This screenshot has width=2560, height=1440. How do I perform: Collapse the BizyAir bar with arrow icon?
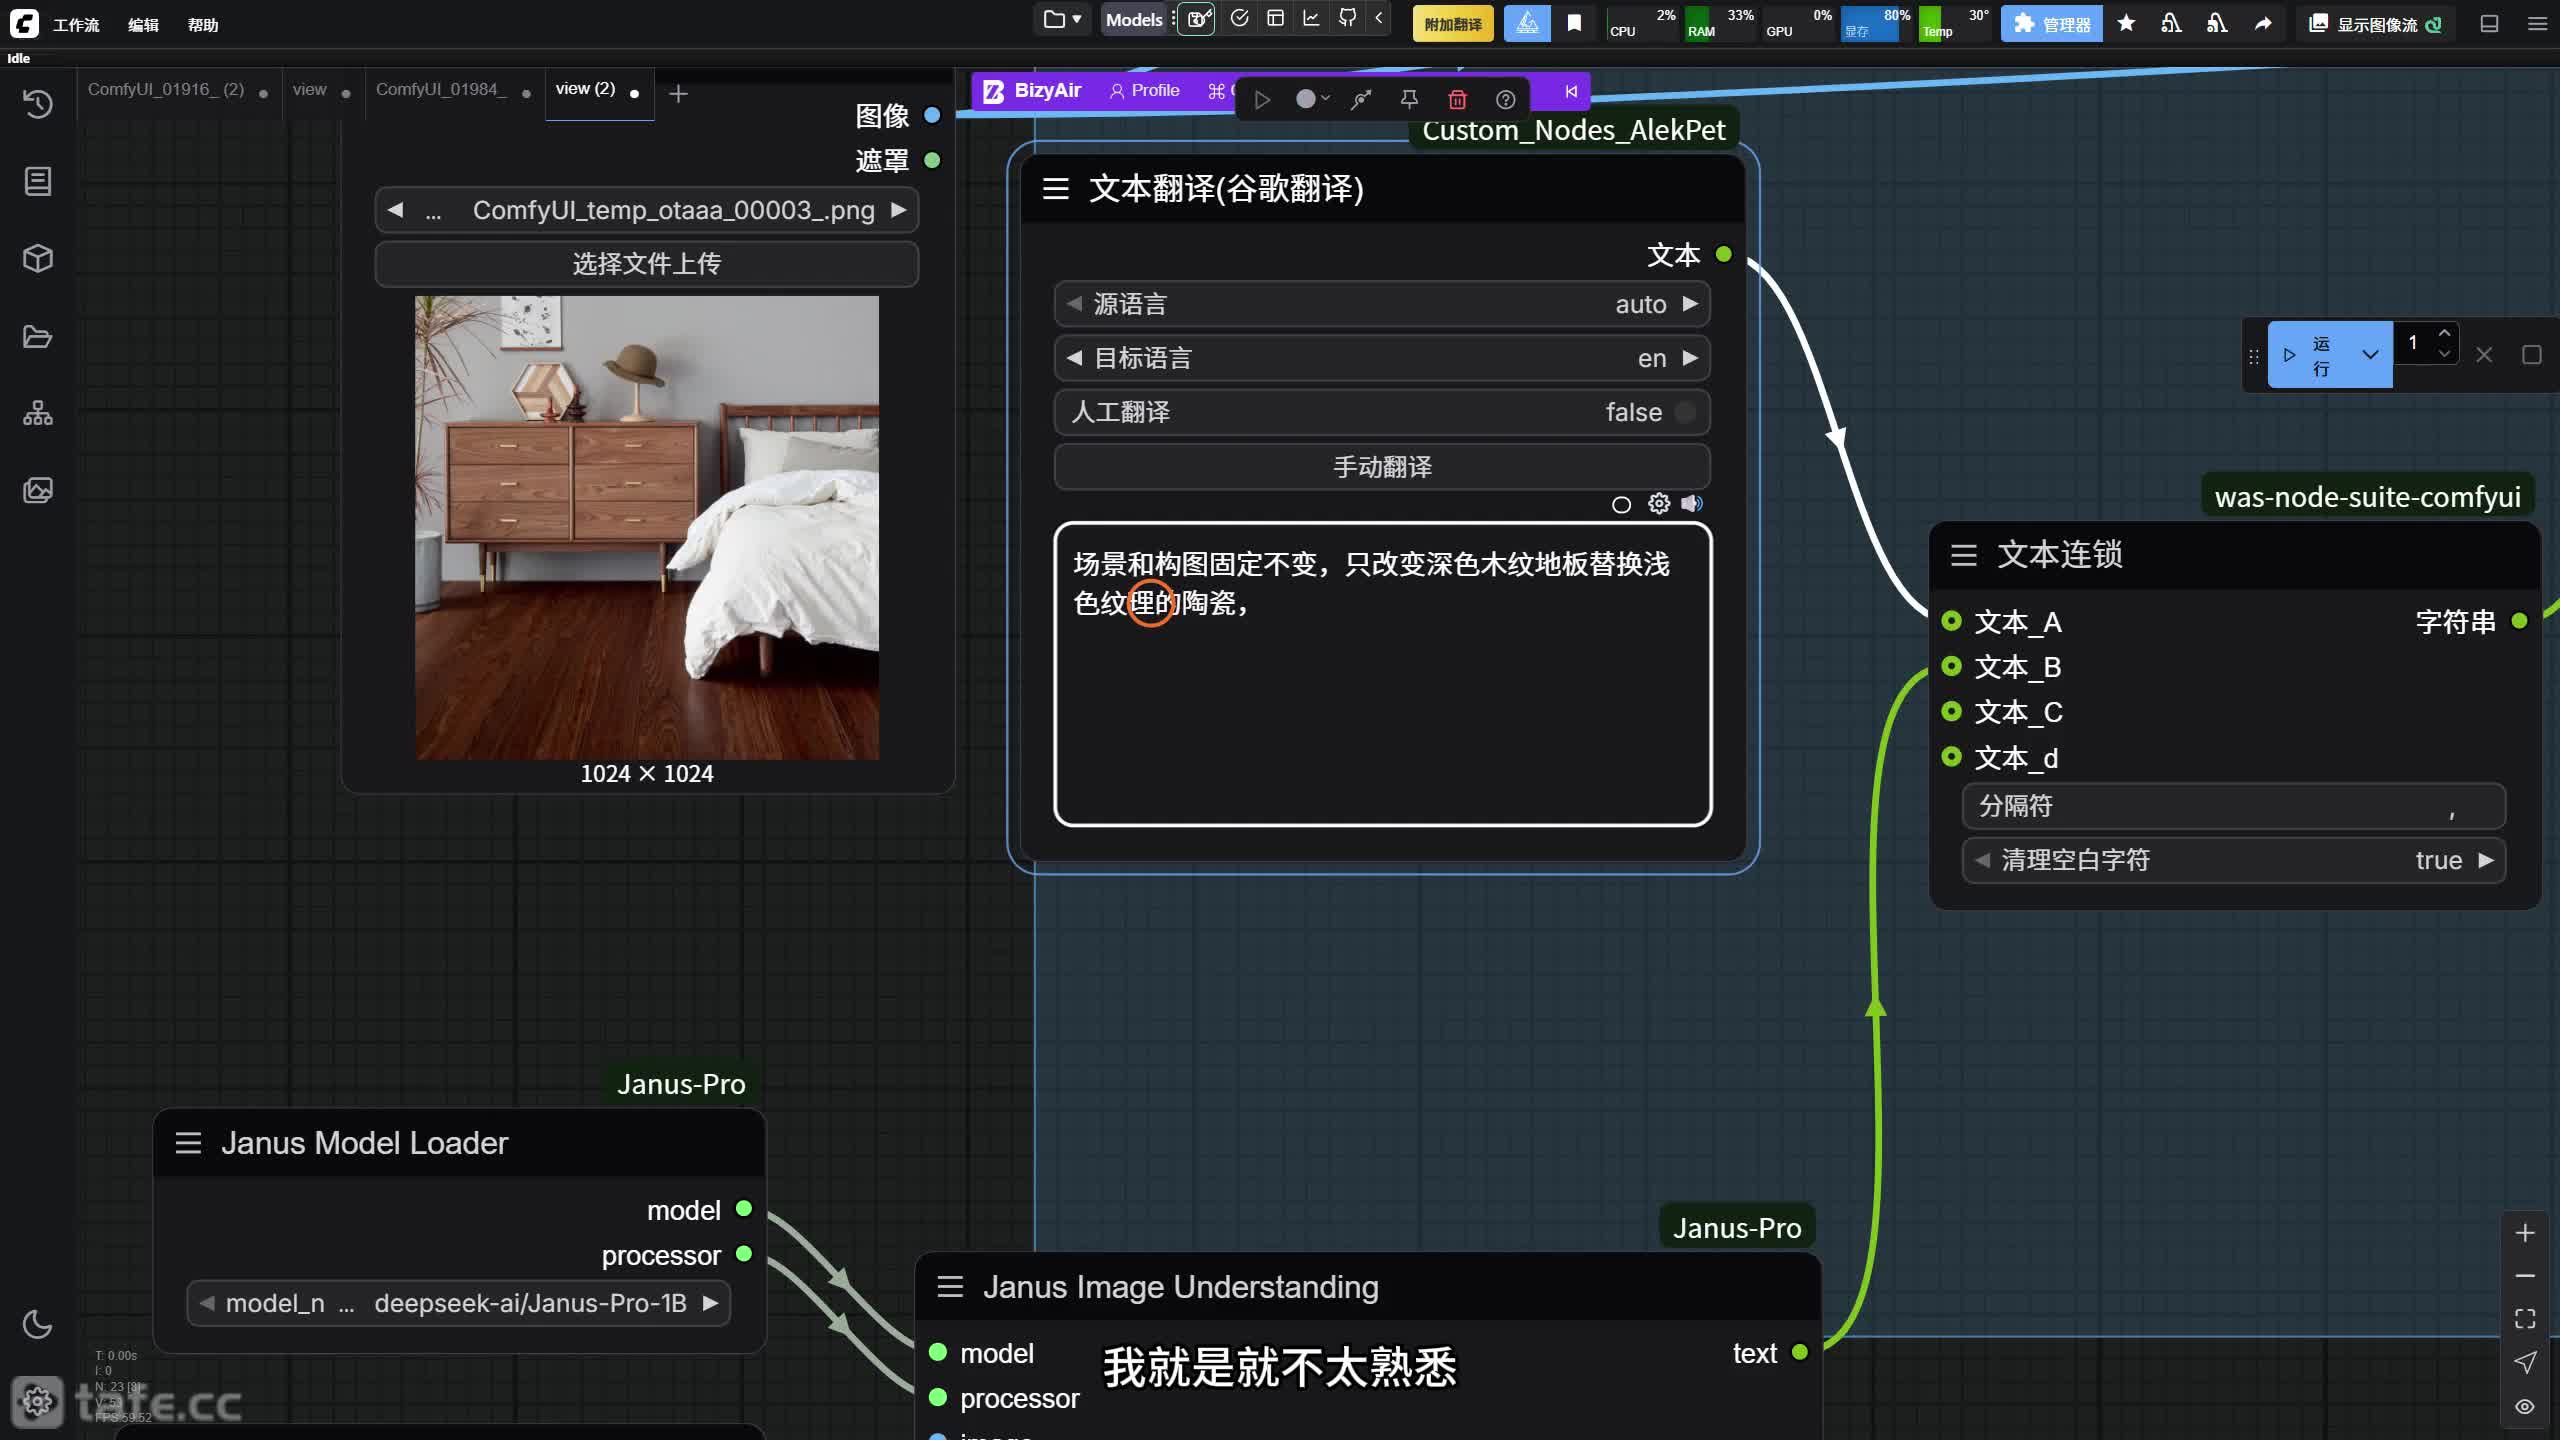click(x=1571, y=91)
